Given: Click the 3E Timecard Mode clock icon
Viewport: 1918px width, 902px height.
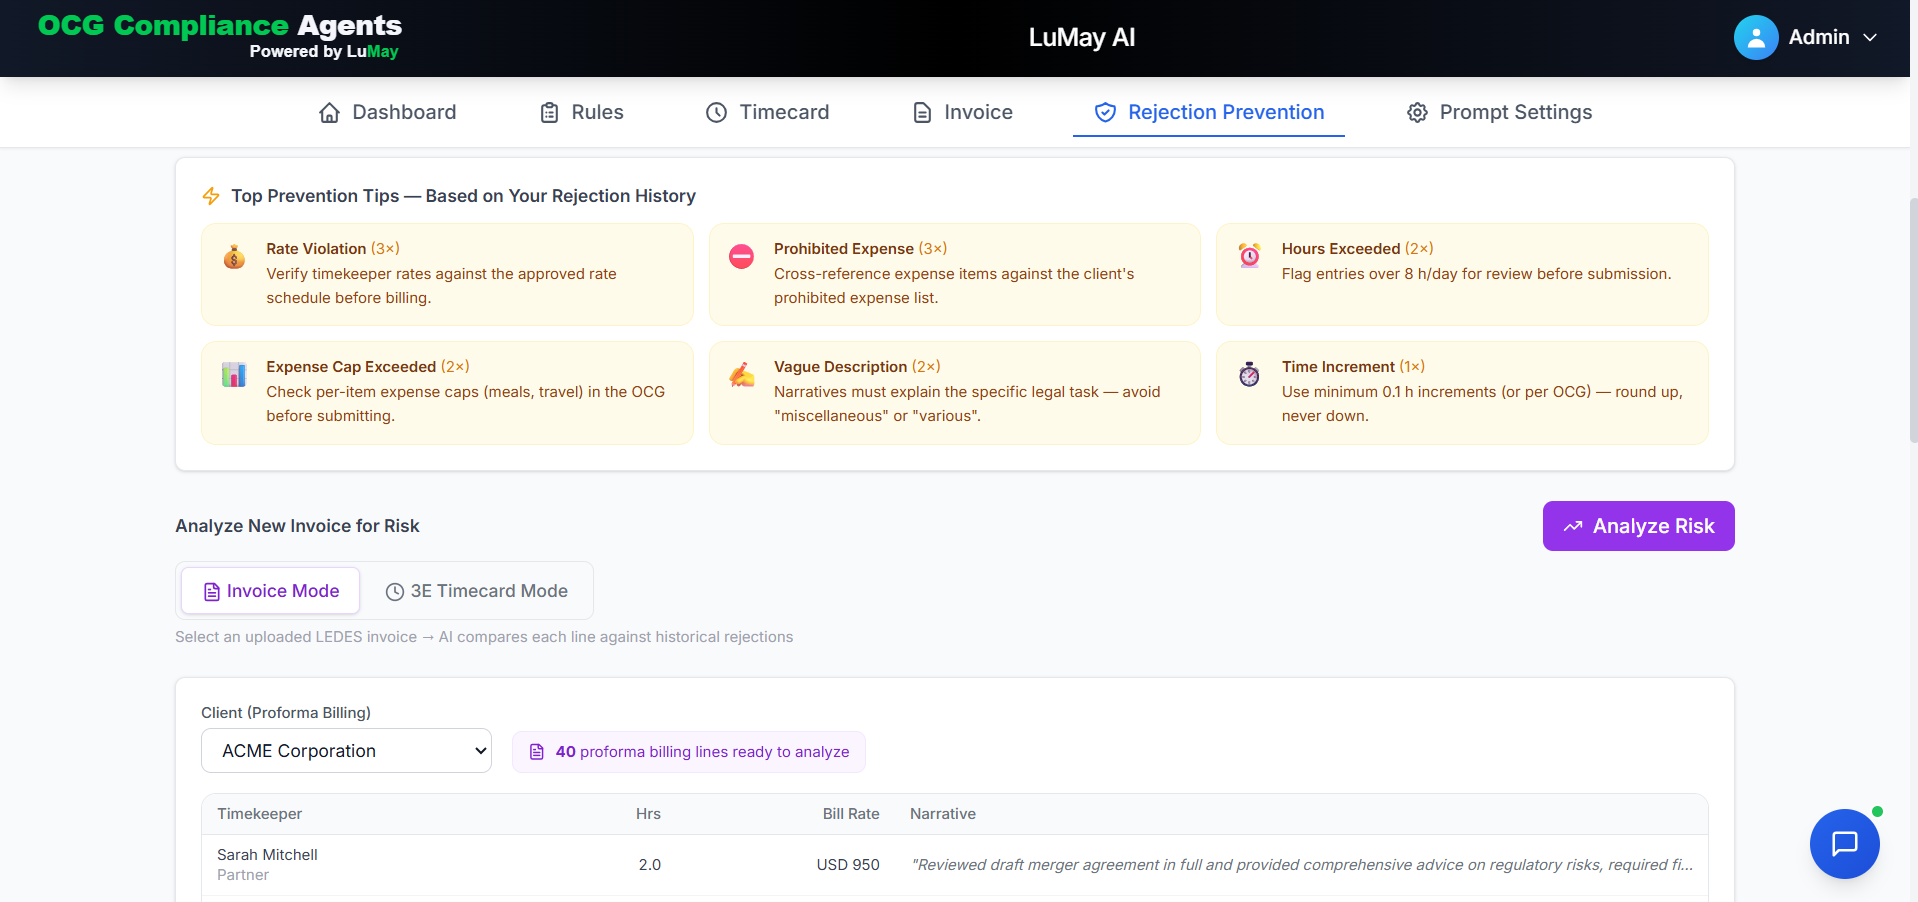Looking at the screenshot, I should 395,592.
